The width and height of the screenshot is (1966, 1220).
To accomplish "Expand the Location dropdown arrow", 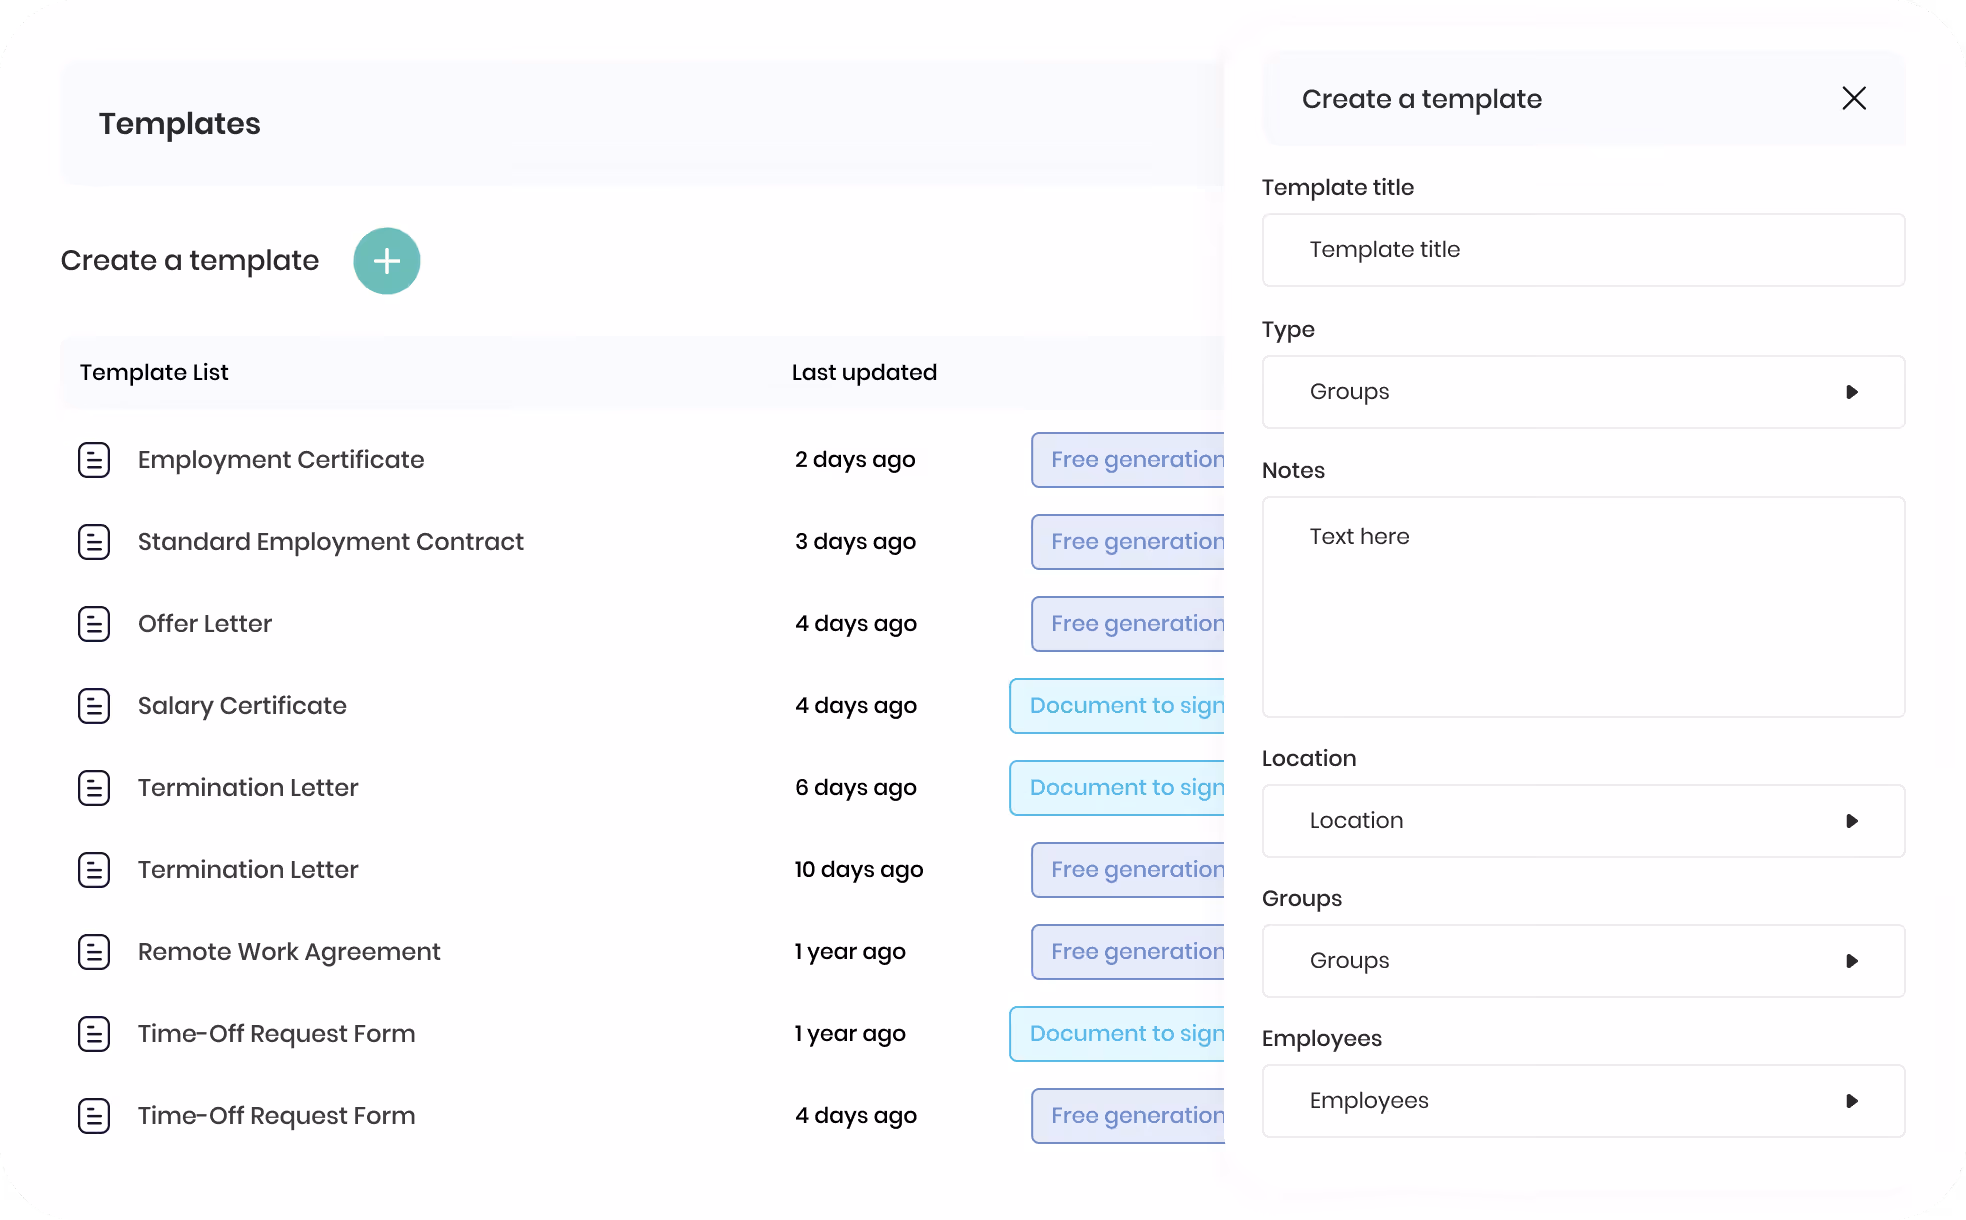I will click(1852, 821).
